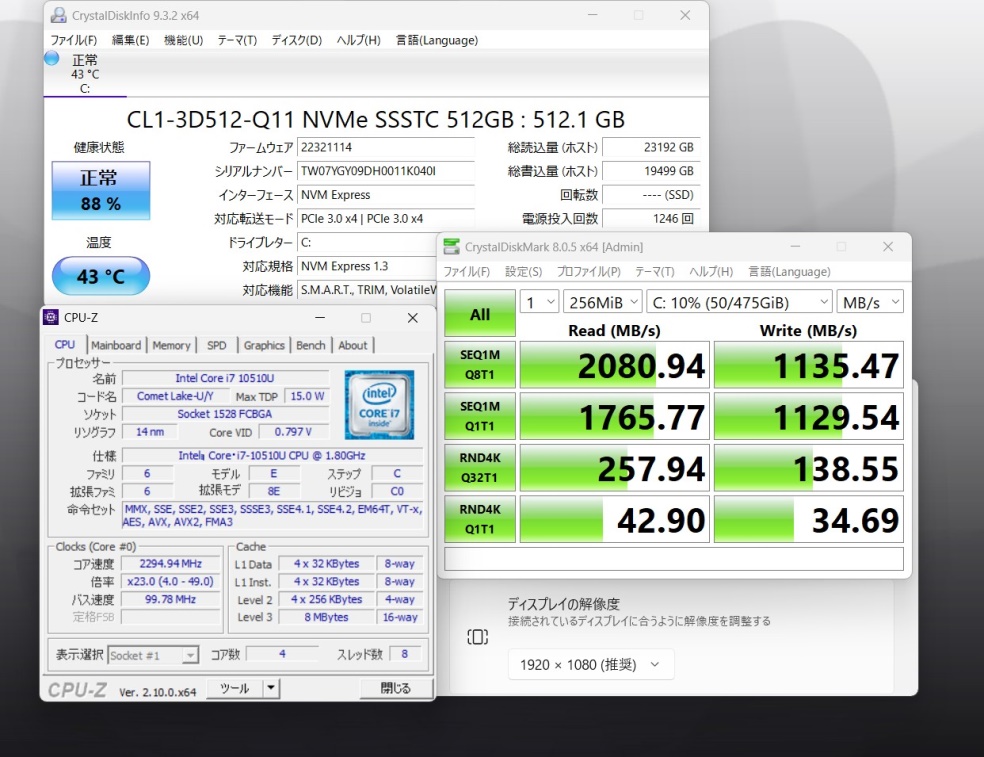Run the SEQ1M Q1T1 benchmark

coord(480,416)
